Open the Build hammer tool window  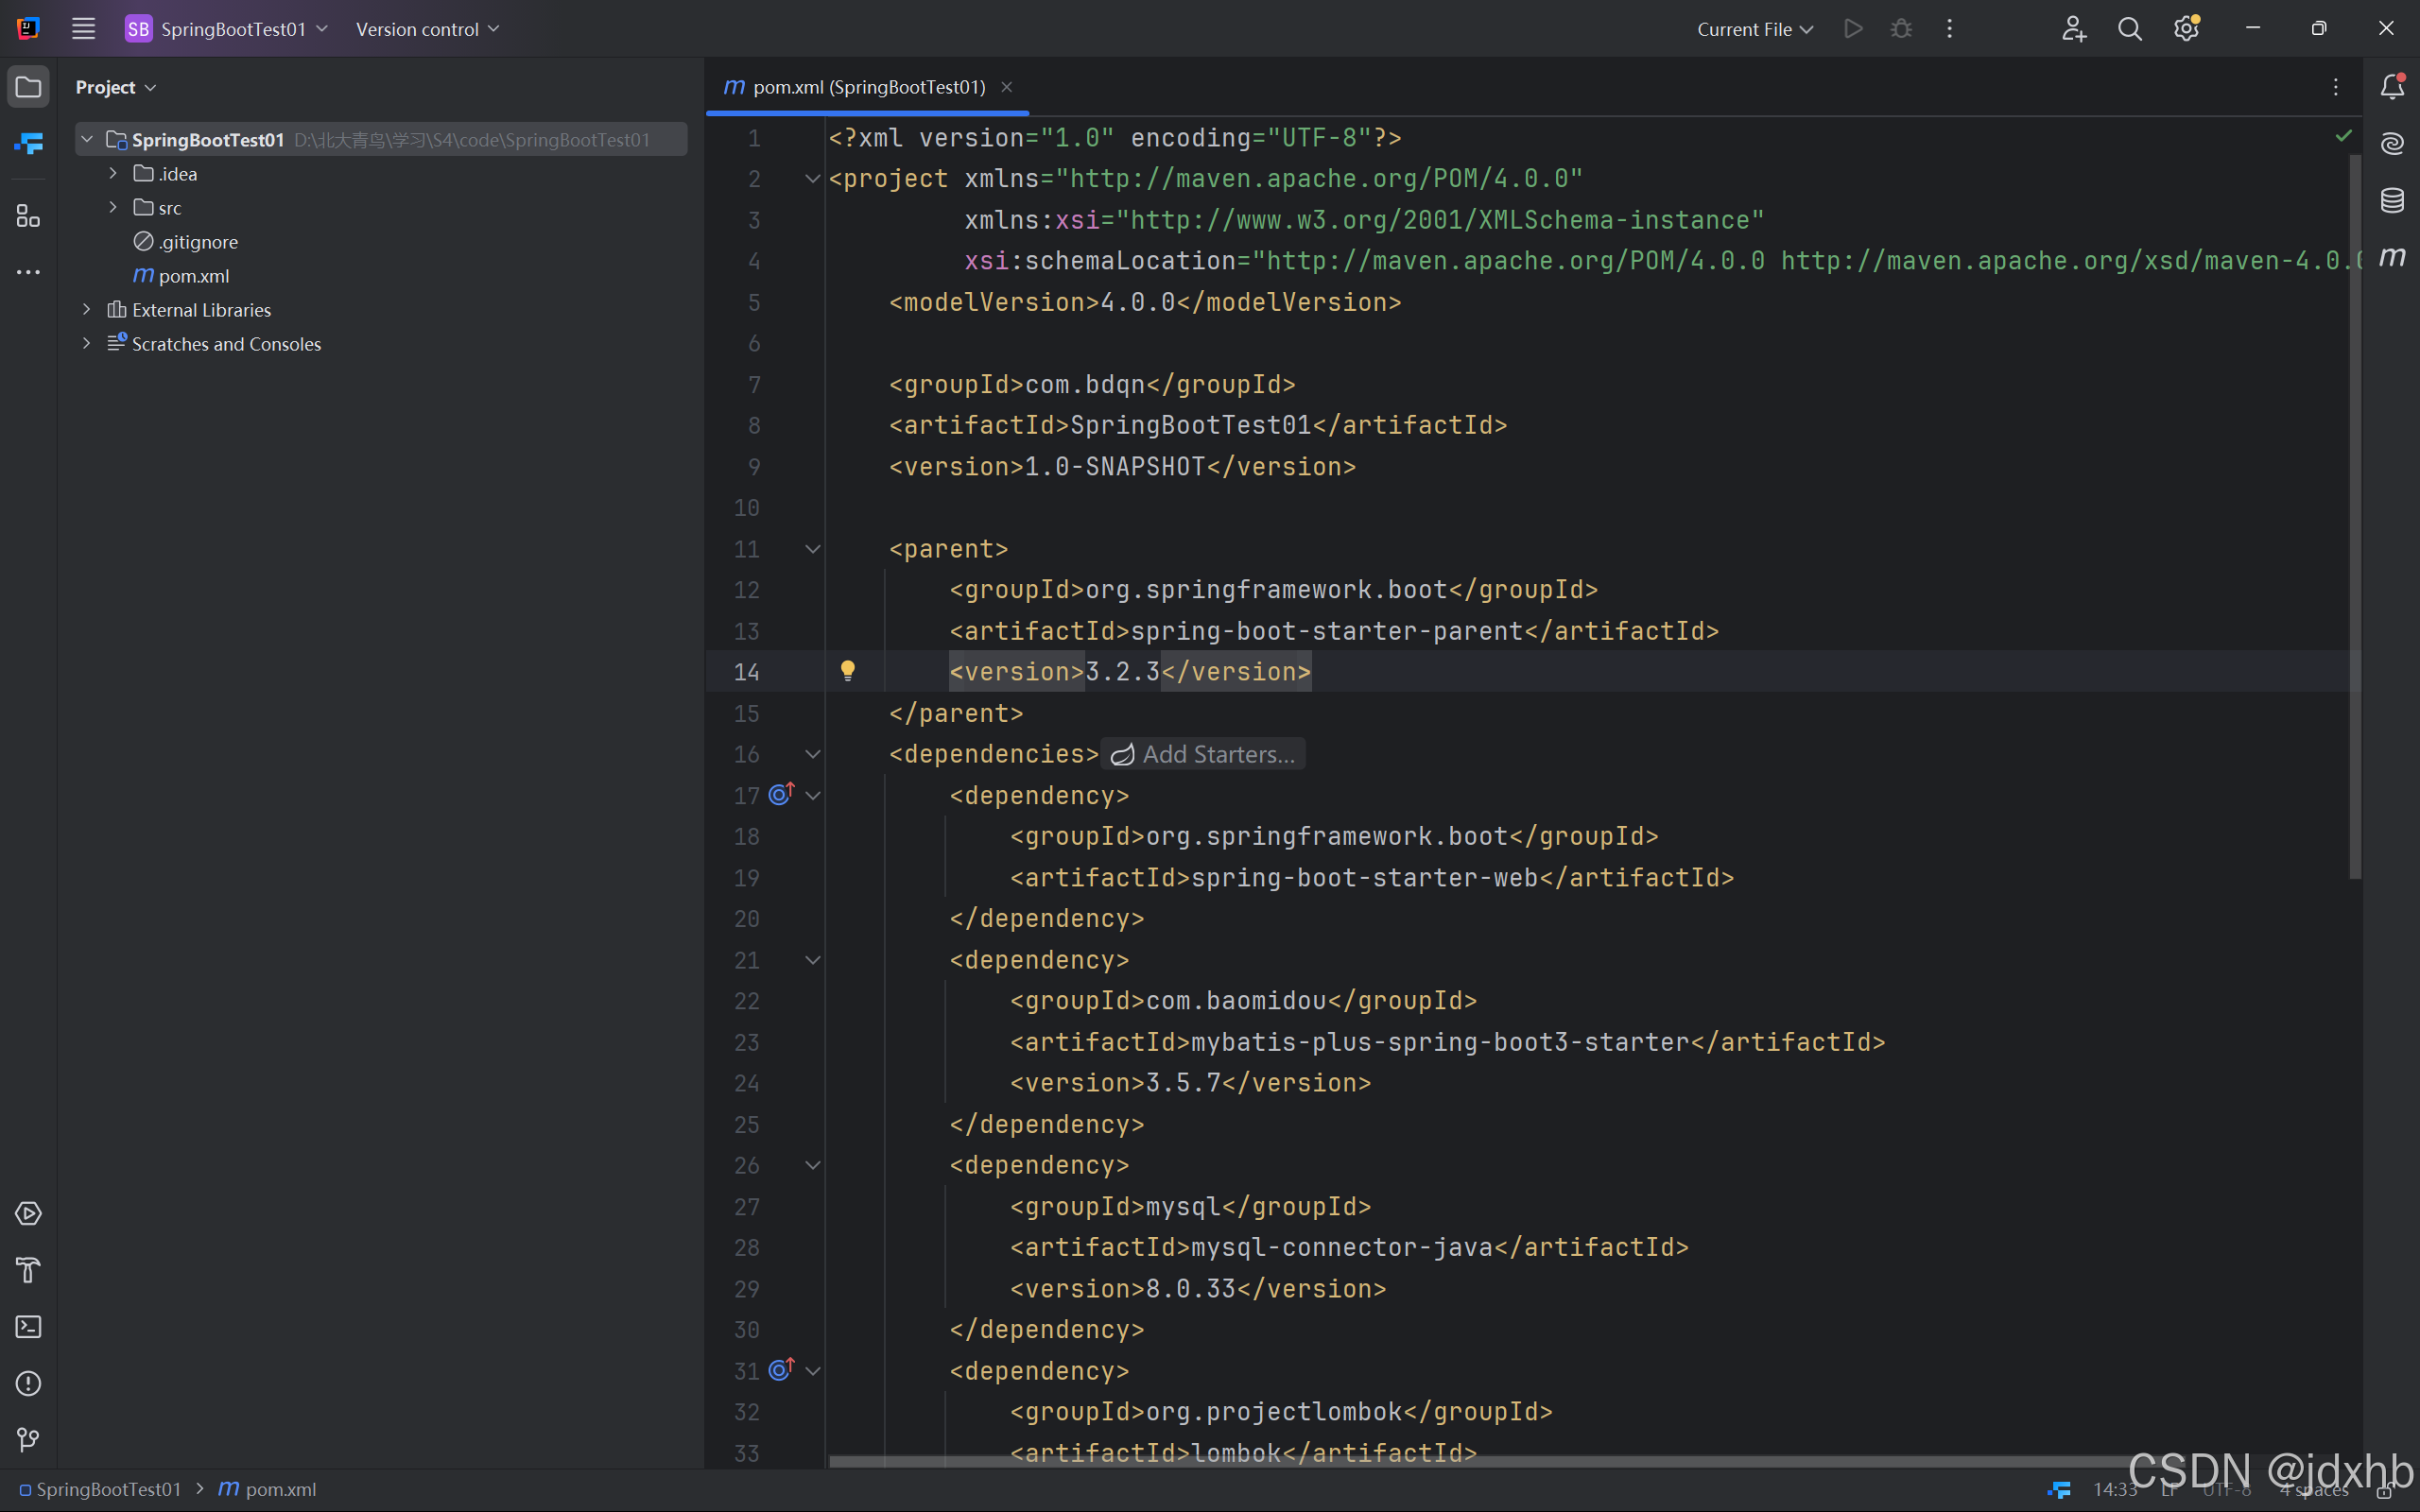pyautogui.click(x=28, y=1270)
